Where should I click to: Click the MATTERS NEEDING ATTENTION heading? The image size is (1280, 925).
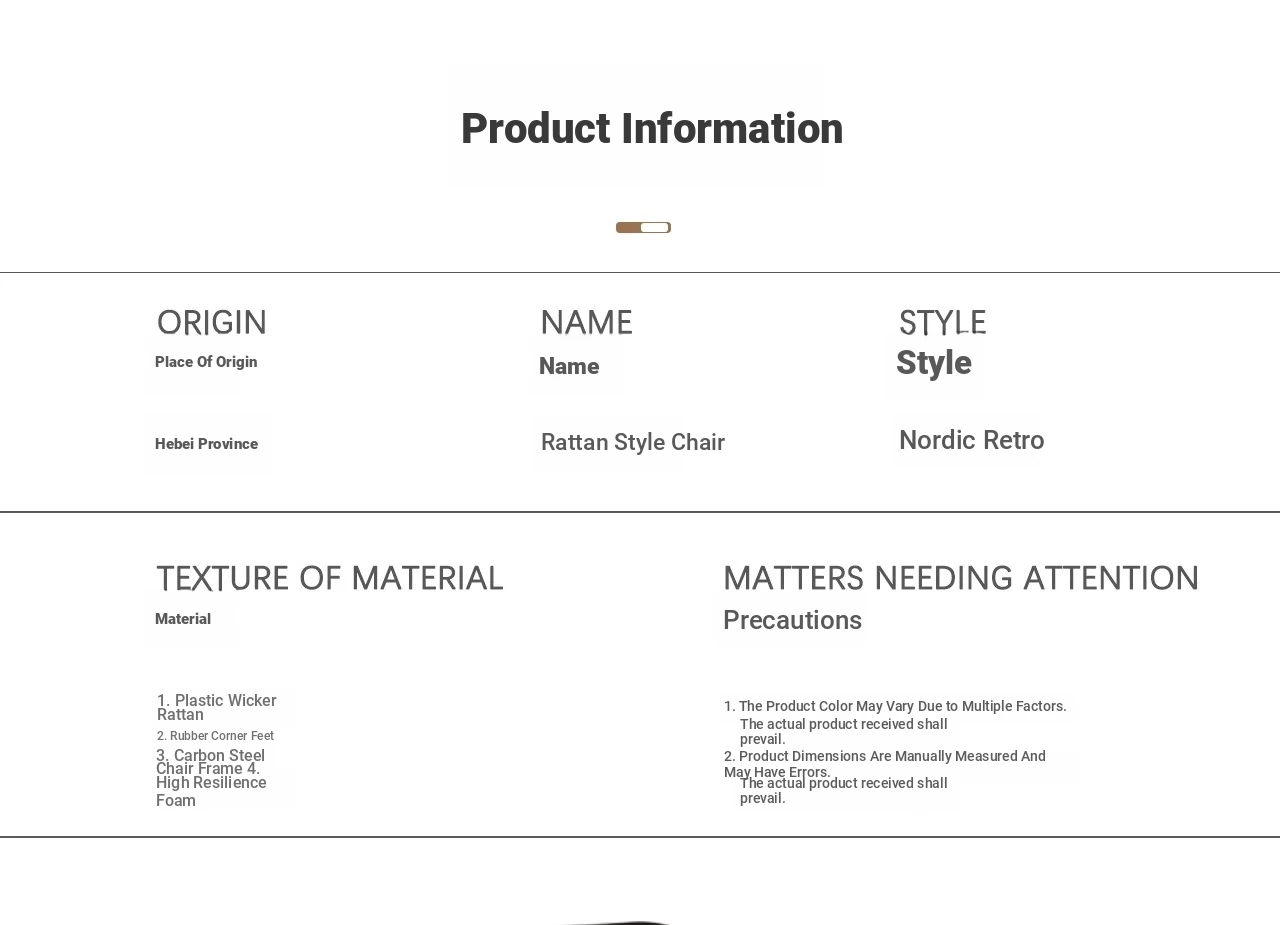pyautogui.click(x=960, y=579)
